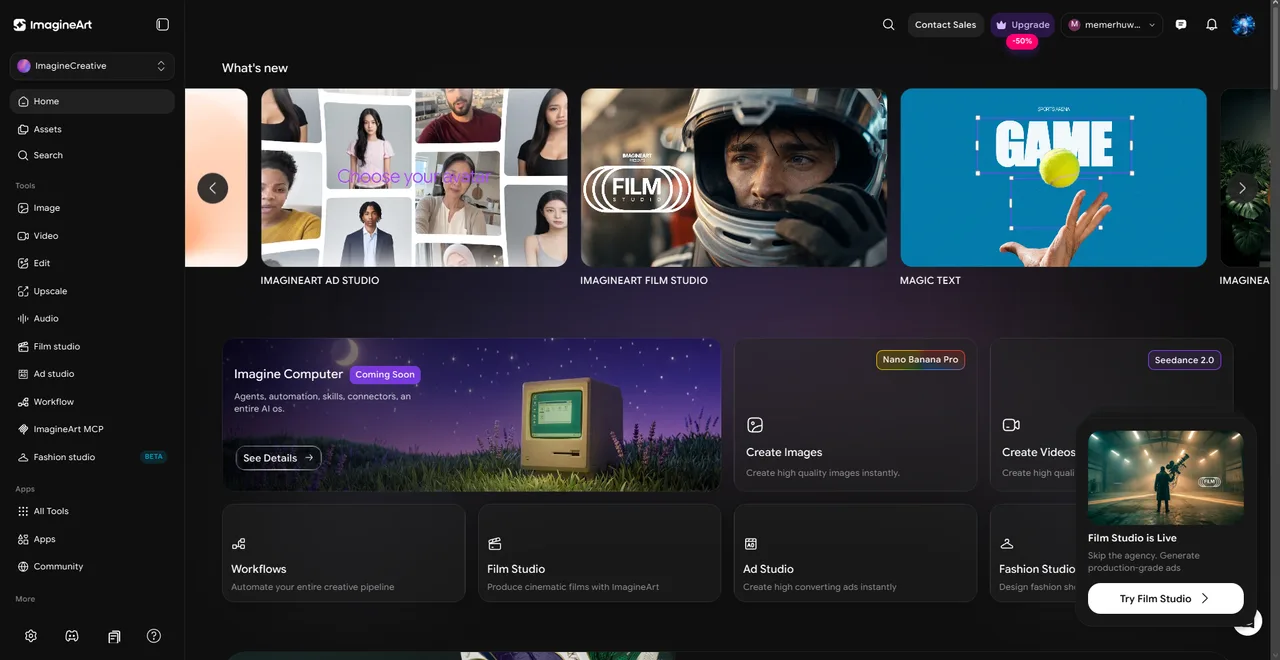Click the Community globe icon
The image size is (1280, 660).
23,566
